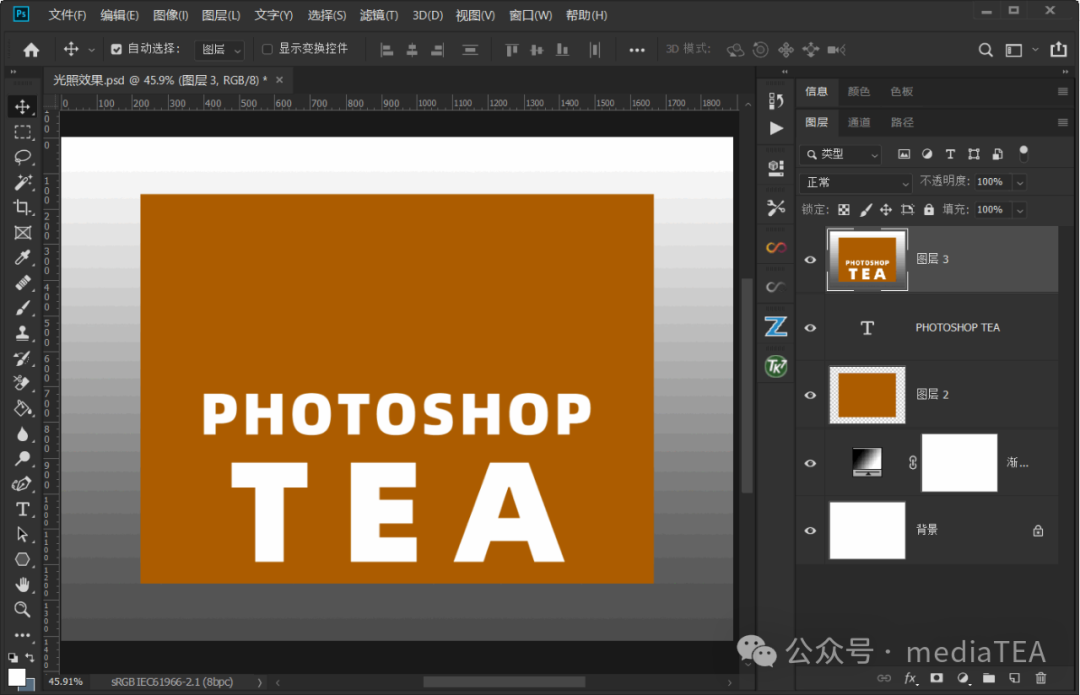Image resolution: width=1080 pixels, height=695 pixels.
Task: Toggle the auto-select checkbox
Action: pos(116,49)
